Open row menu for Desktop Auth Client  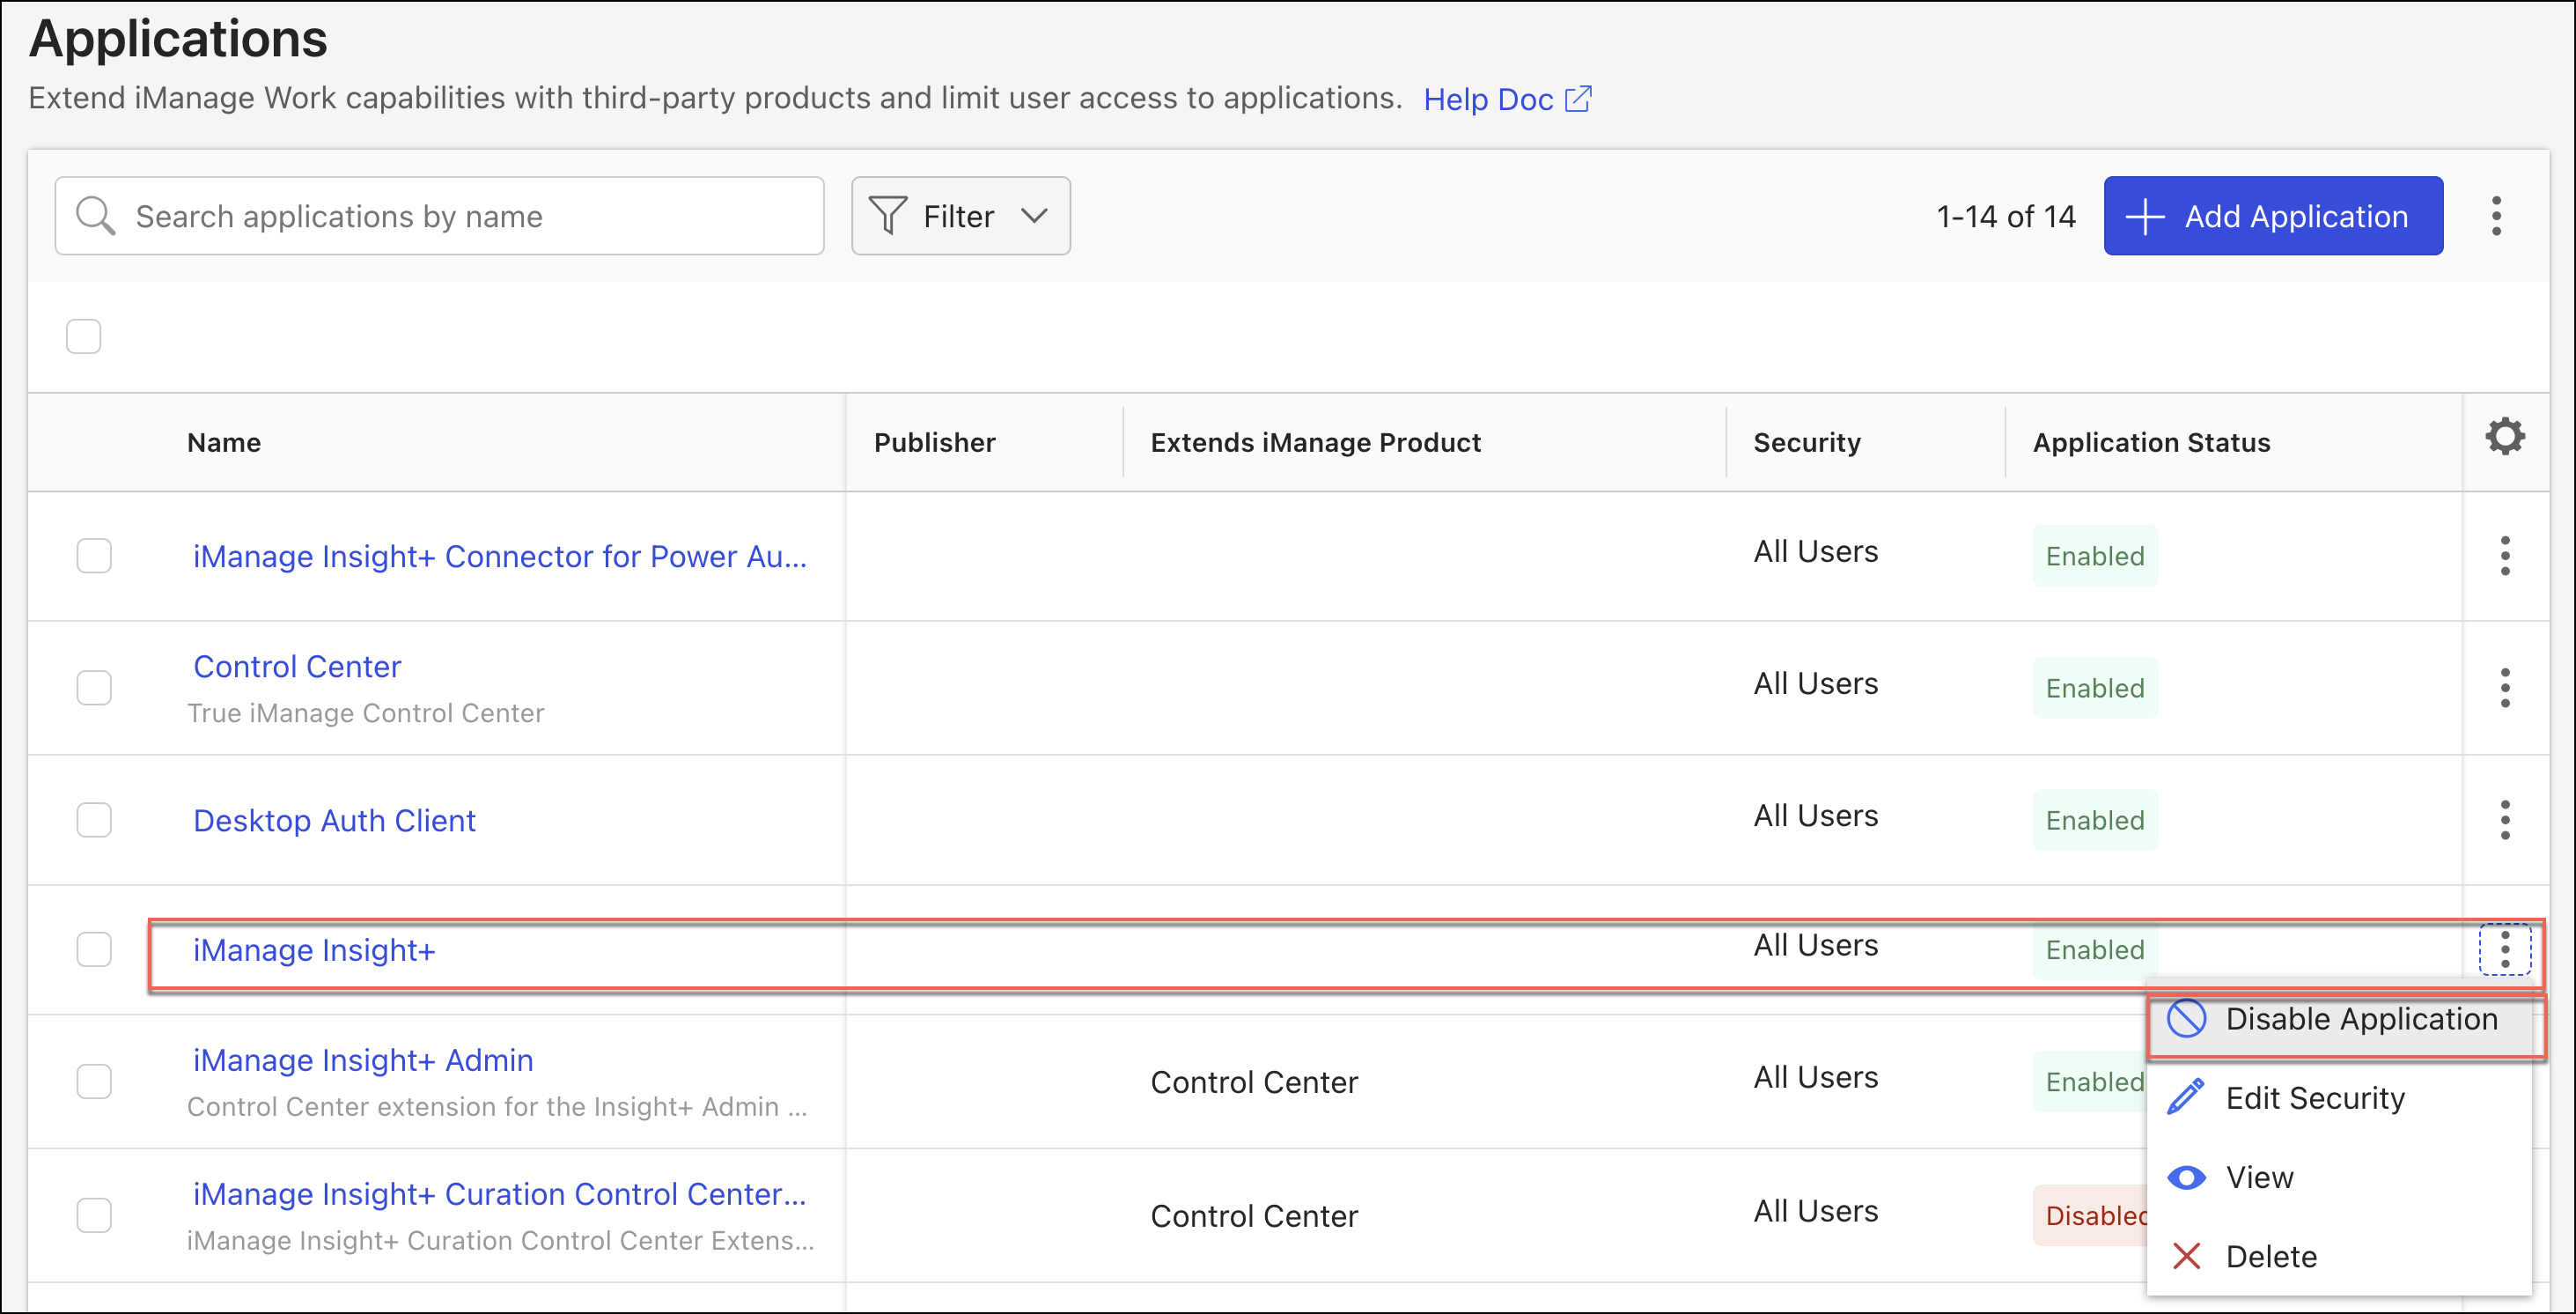[2504, 819]
